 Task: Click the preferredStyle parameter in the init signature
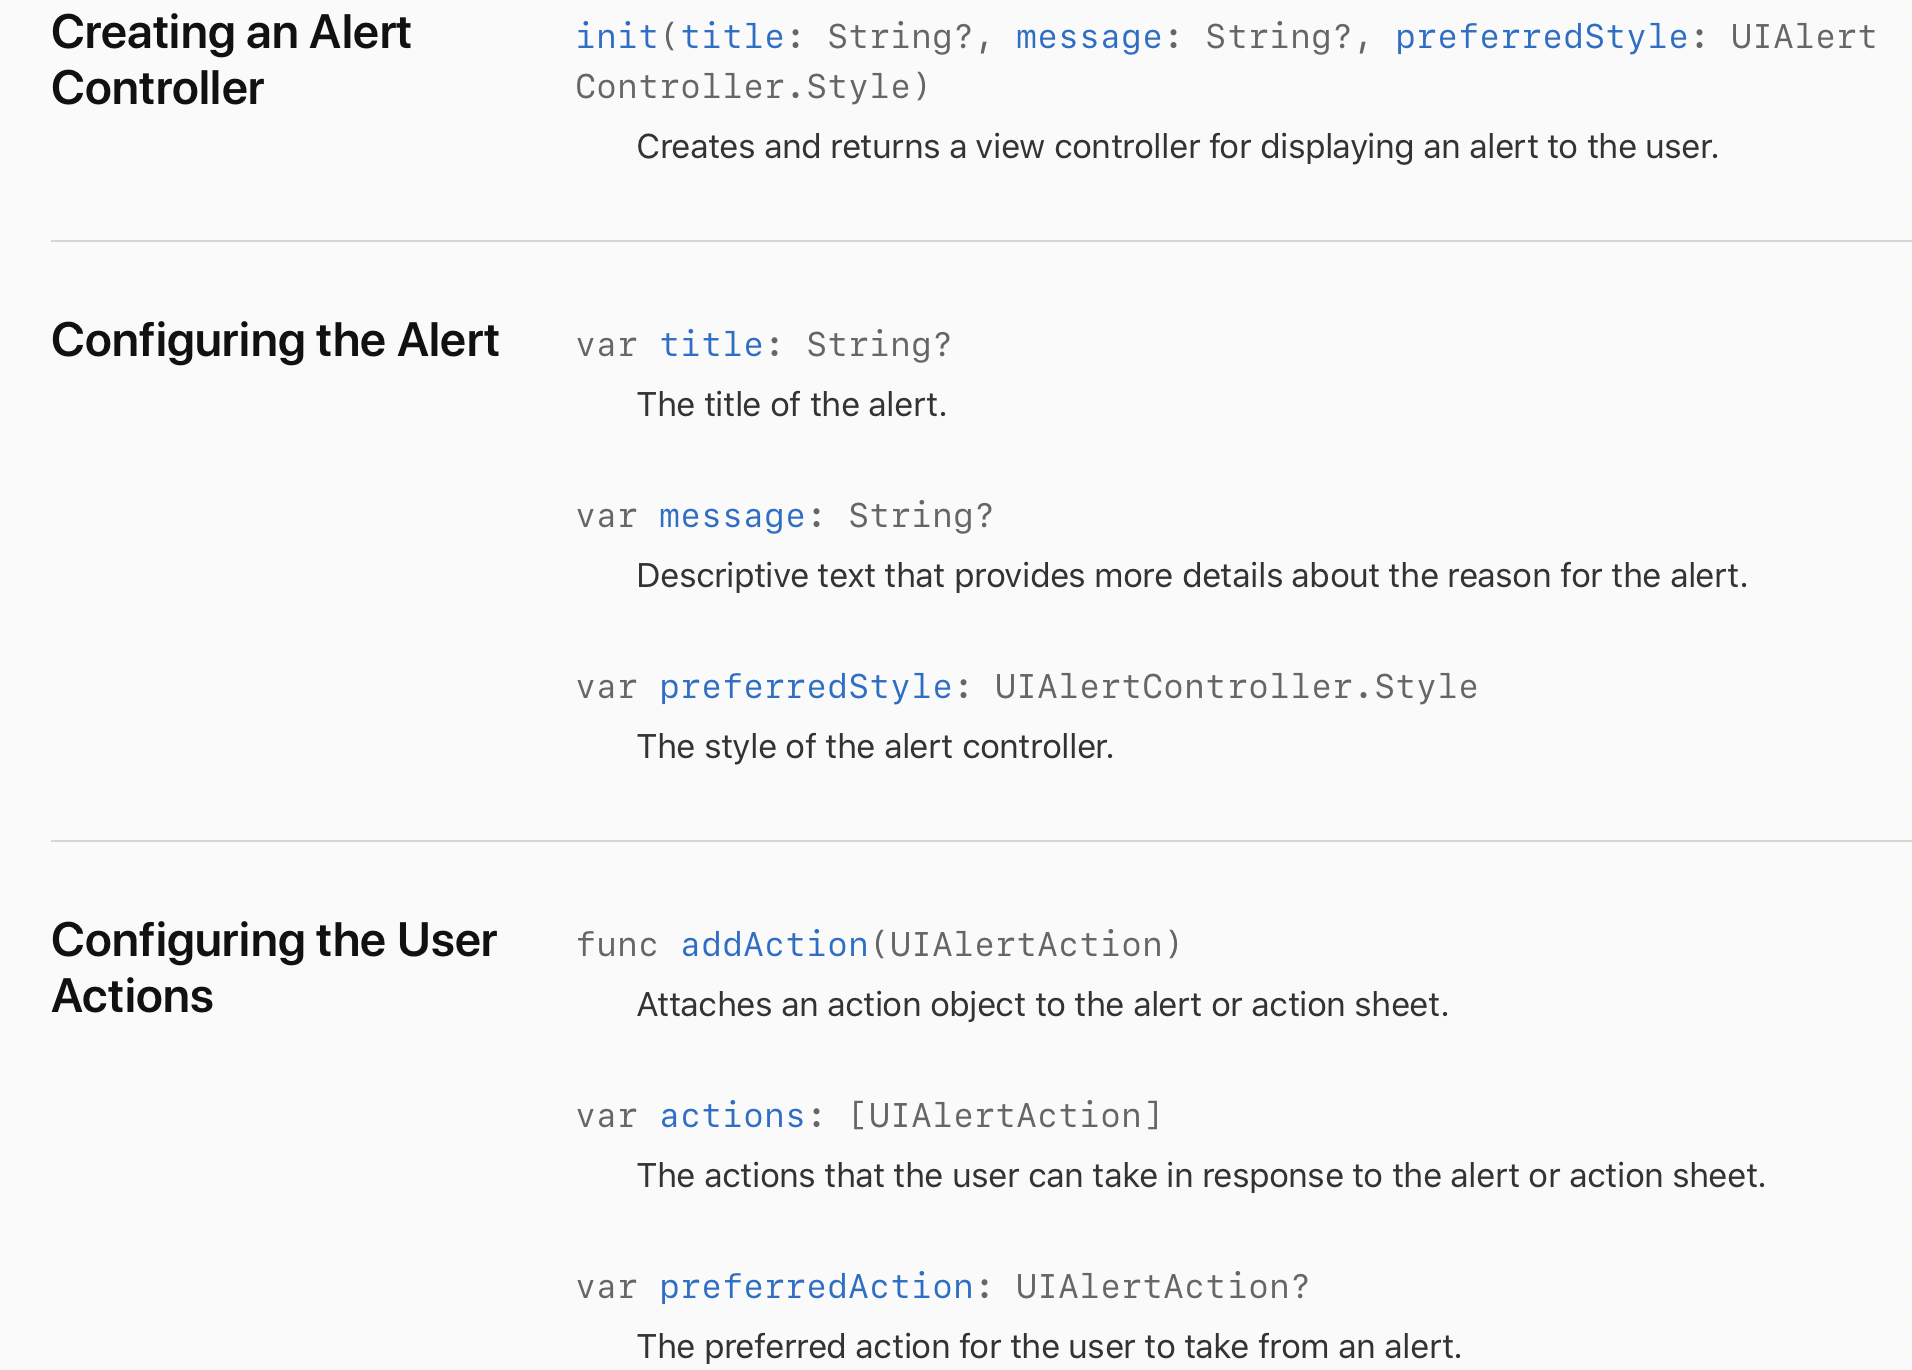click(1541, 37)
